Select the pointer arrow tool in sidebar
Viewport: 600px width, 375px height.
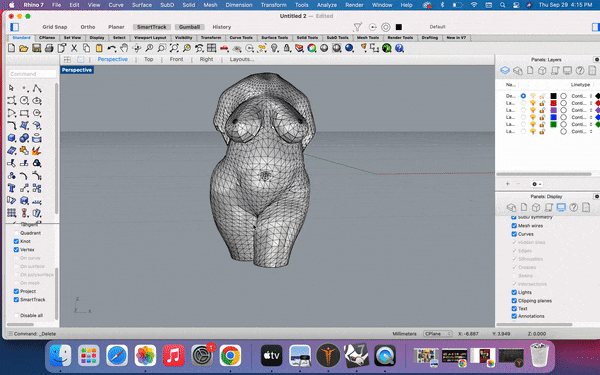point(11,88)
